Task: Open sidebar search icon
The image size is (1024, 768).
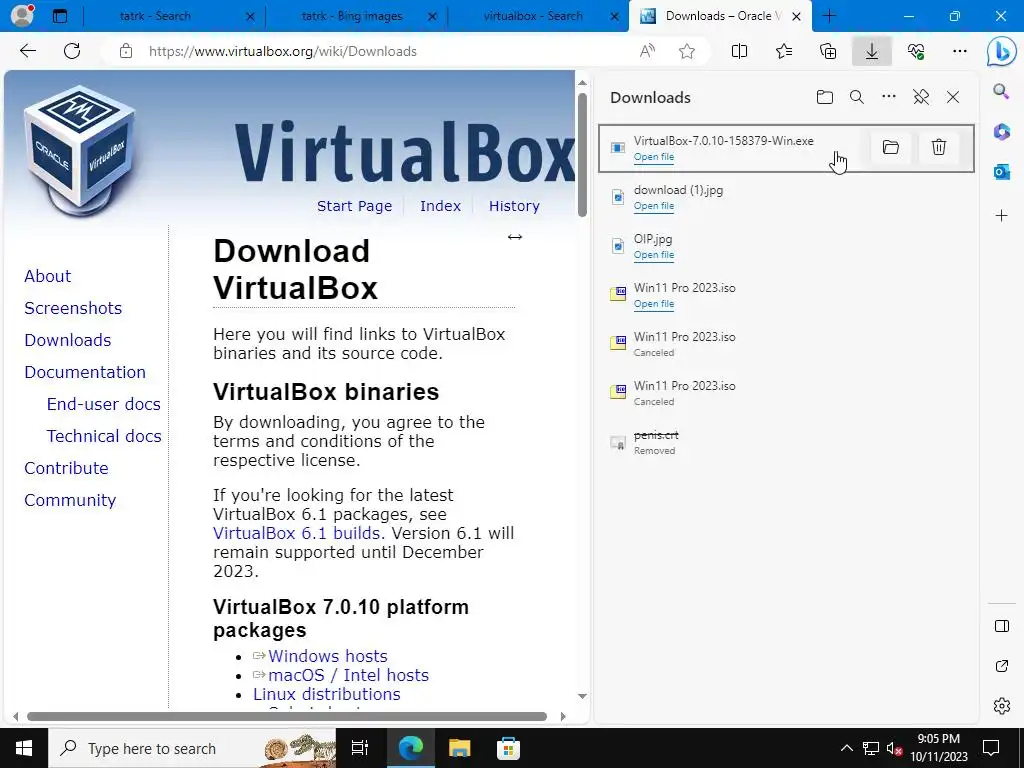Action: click(1001, 91)
